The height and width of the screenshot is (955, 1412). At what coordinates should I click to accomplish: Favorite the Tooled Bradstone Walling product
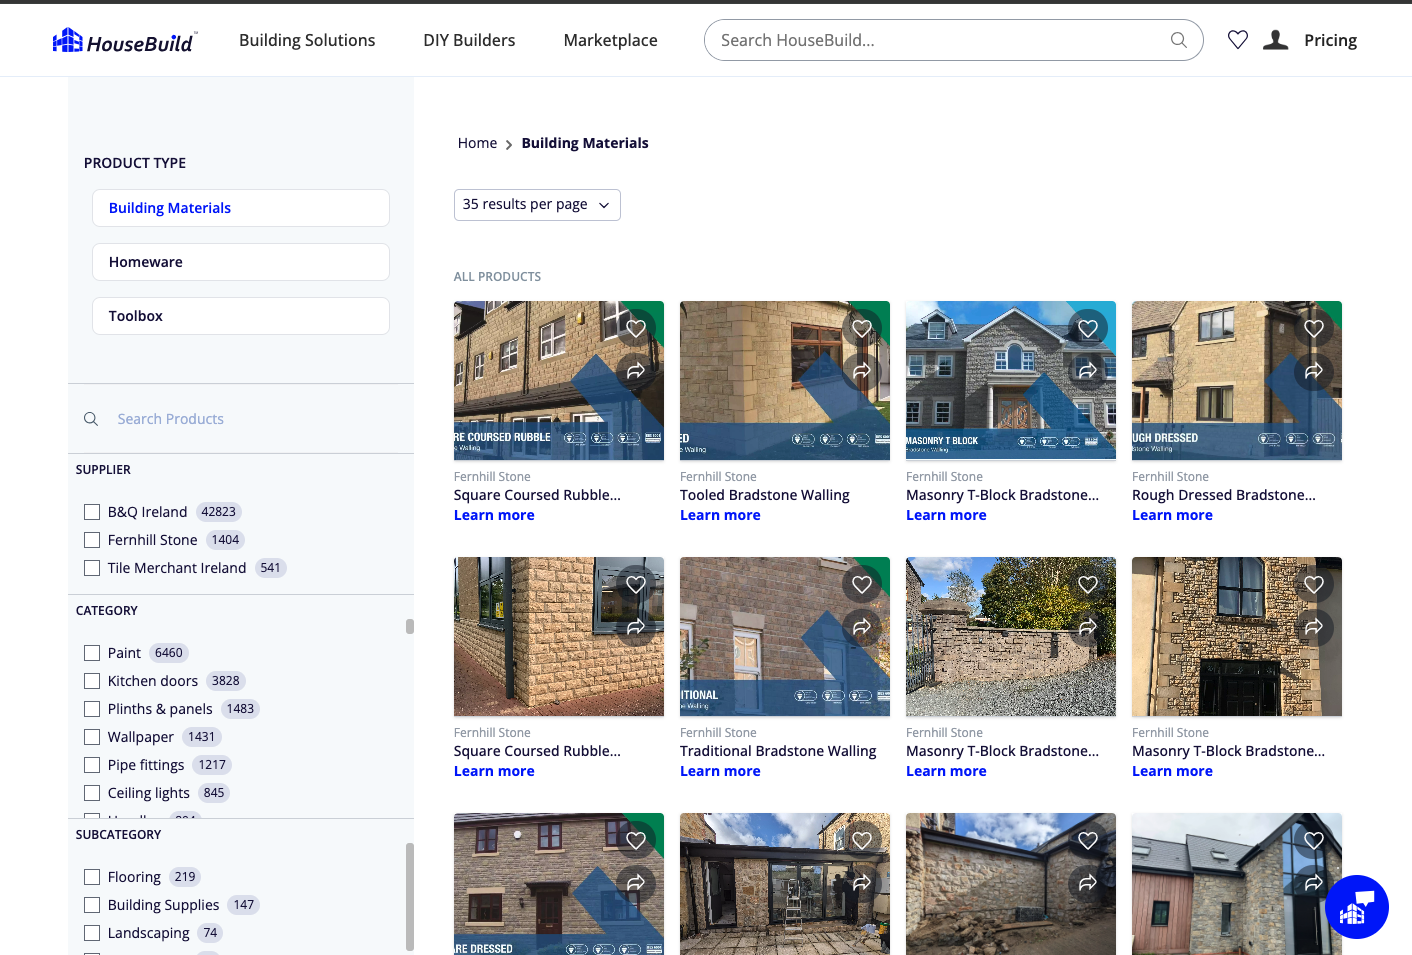point(862,328)
